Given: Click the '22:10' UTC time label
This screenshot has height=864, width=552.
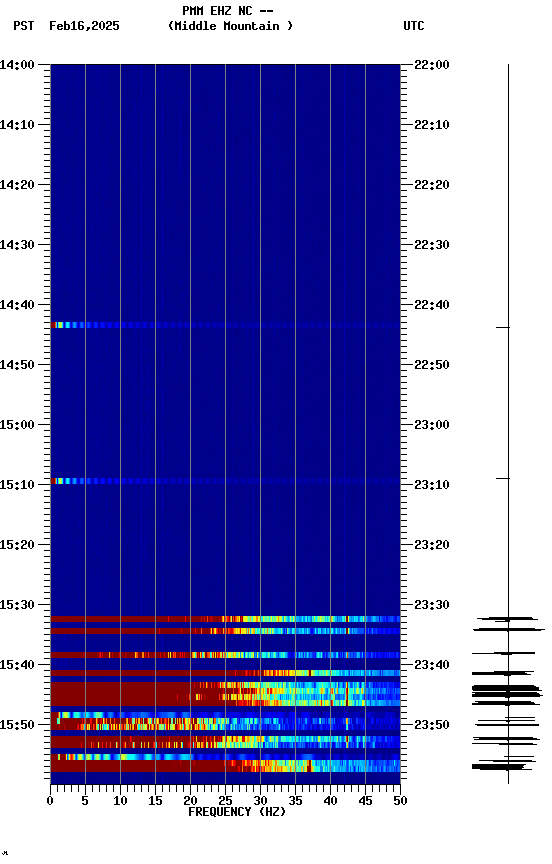Looking at the screenshot, I should pyautogui.click(x=432, y=125).
